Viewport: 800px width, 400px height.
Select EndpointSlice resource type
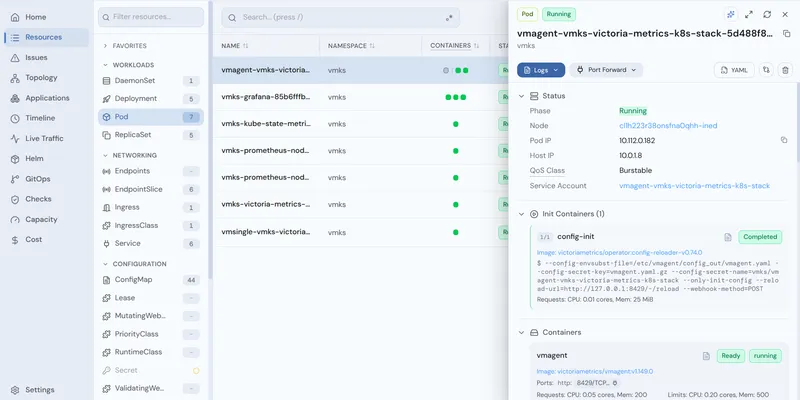[151, 189]
